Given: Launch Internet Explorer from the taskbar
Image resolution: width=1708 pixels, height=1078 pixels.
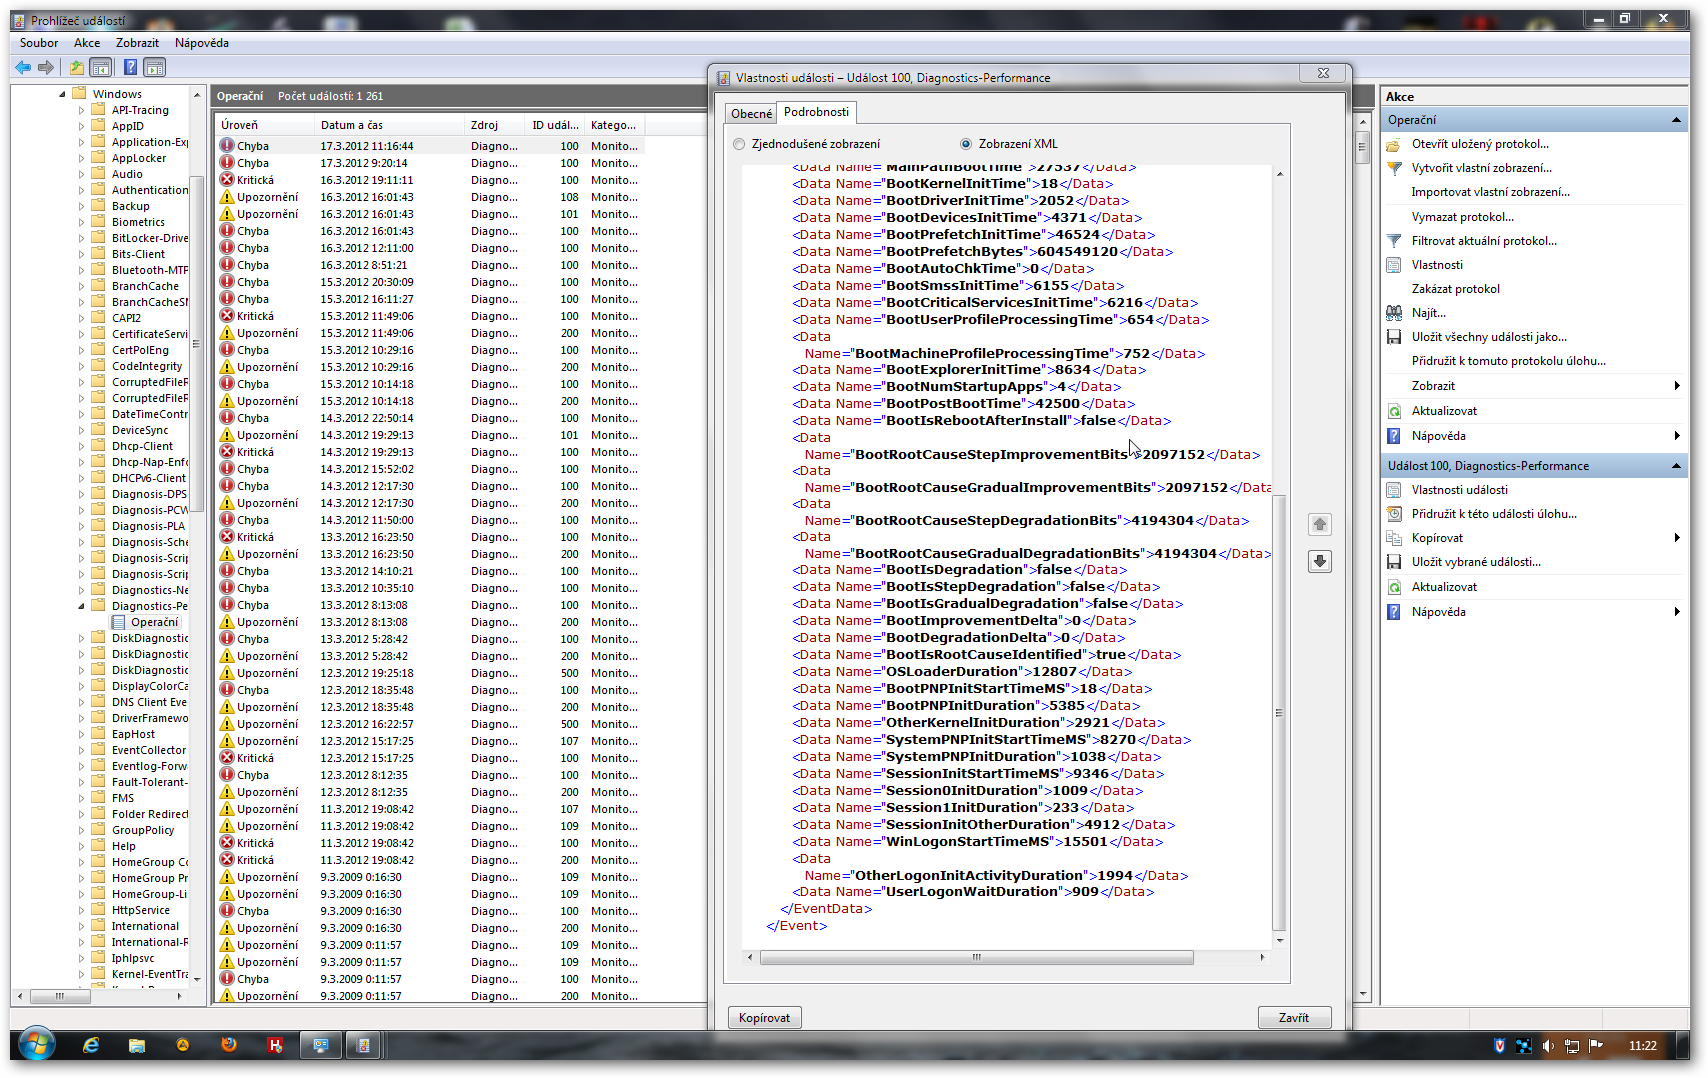Looking at the screenshot, I should pyautogui.click(x=91, y=1045).
